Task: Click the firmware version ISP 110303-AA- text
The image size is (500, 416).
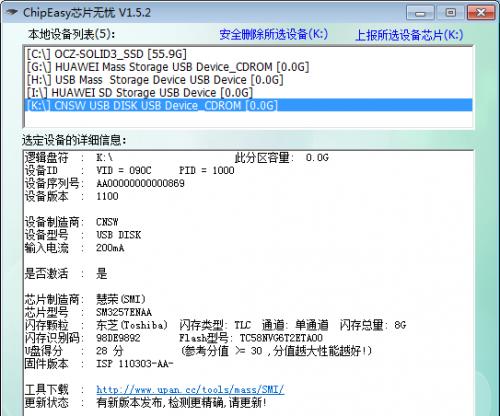Action: [135, 364]
